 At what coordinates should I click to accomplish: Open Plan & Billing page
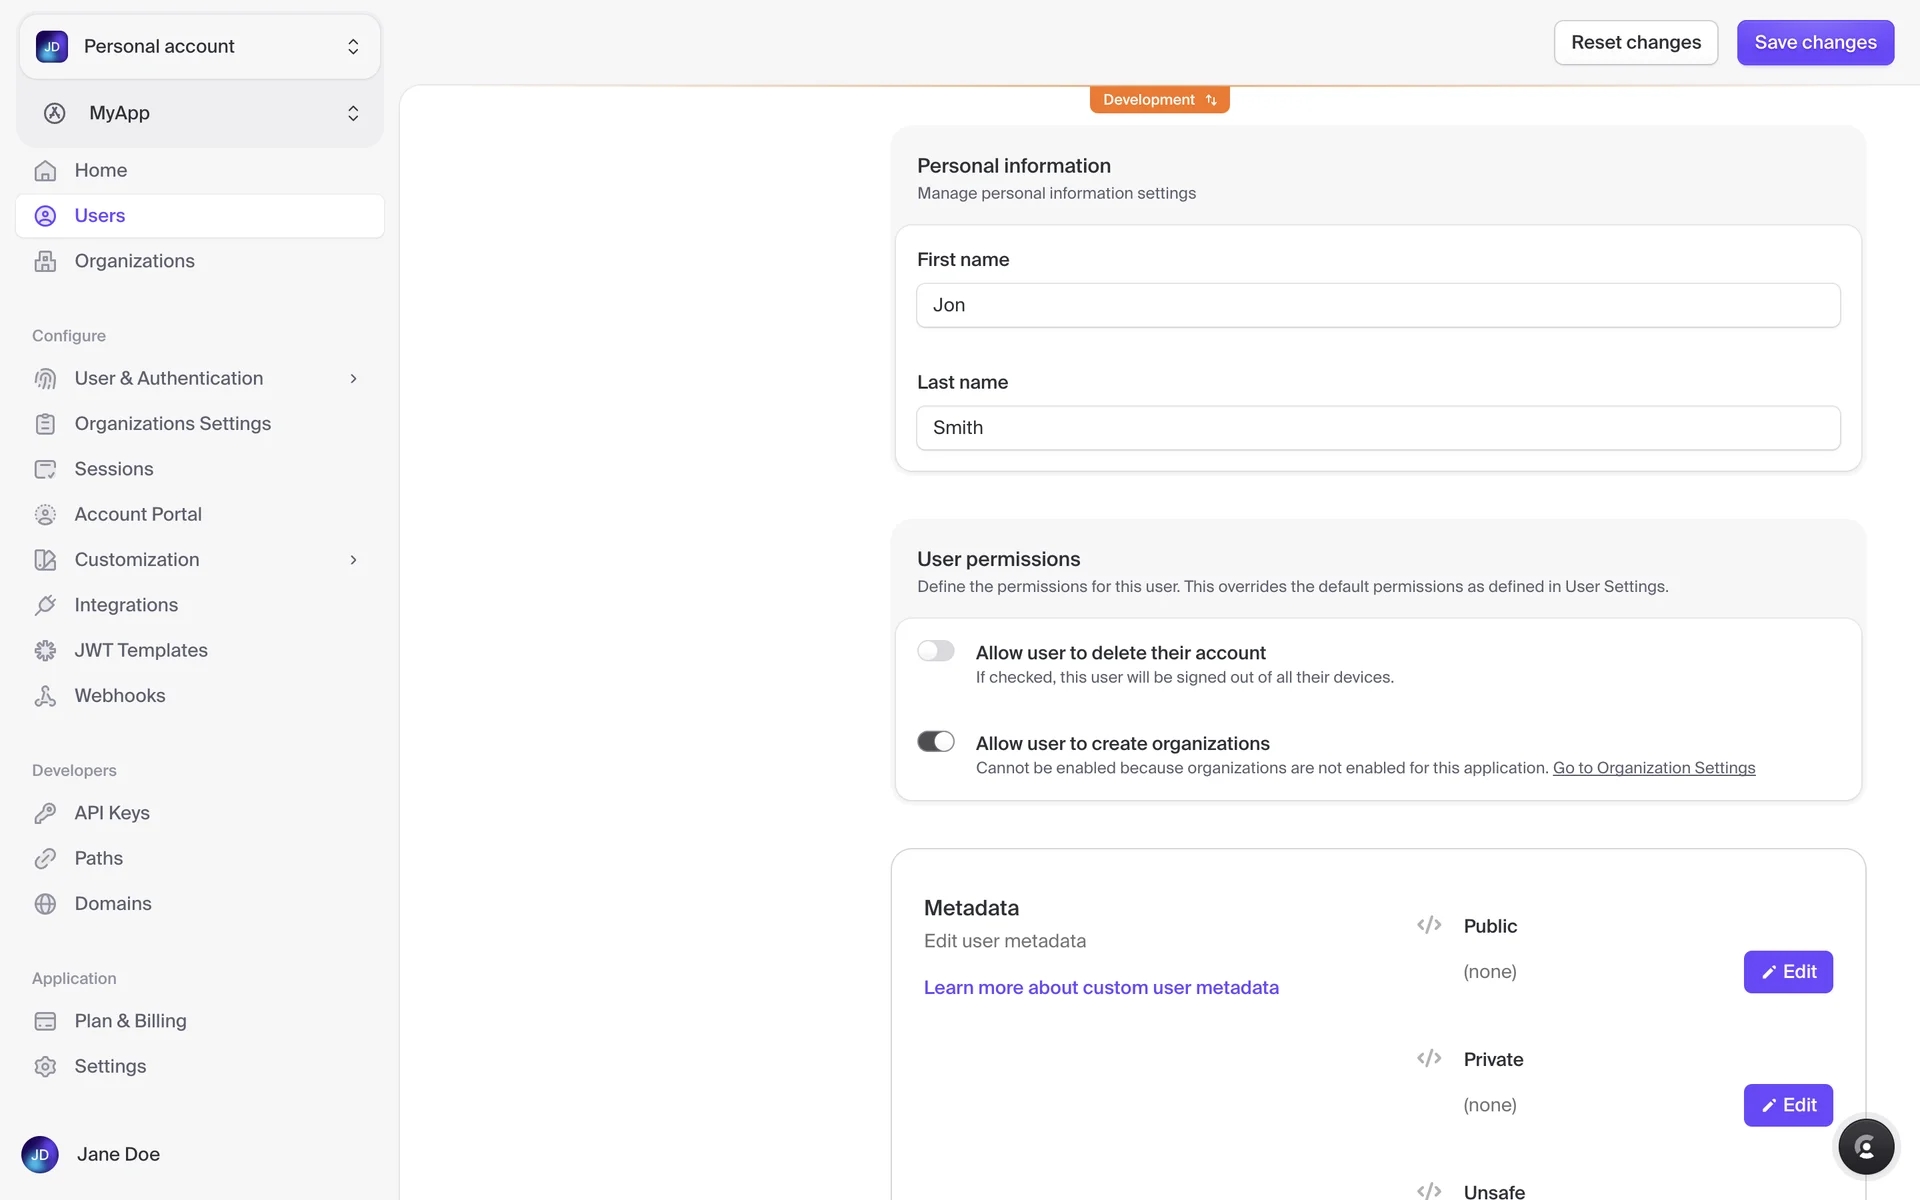point(130,1021)
